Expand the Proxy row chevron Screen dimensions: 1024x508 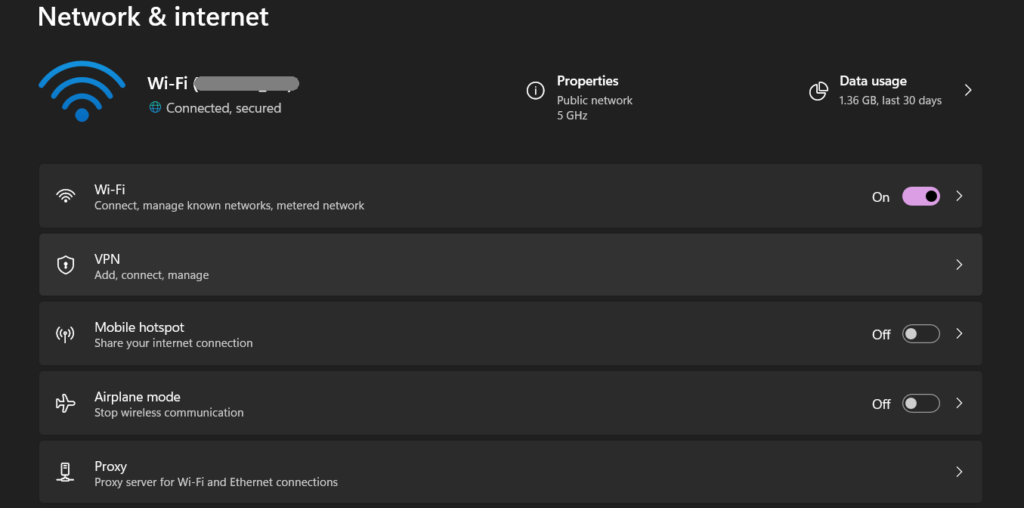(959, 472)
